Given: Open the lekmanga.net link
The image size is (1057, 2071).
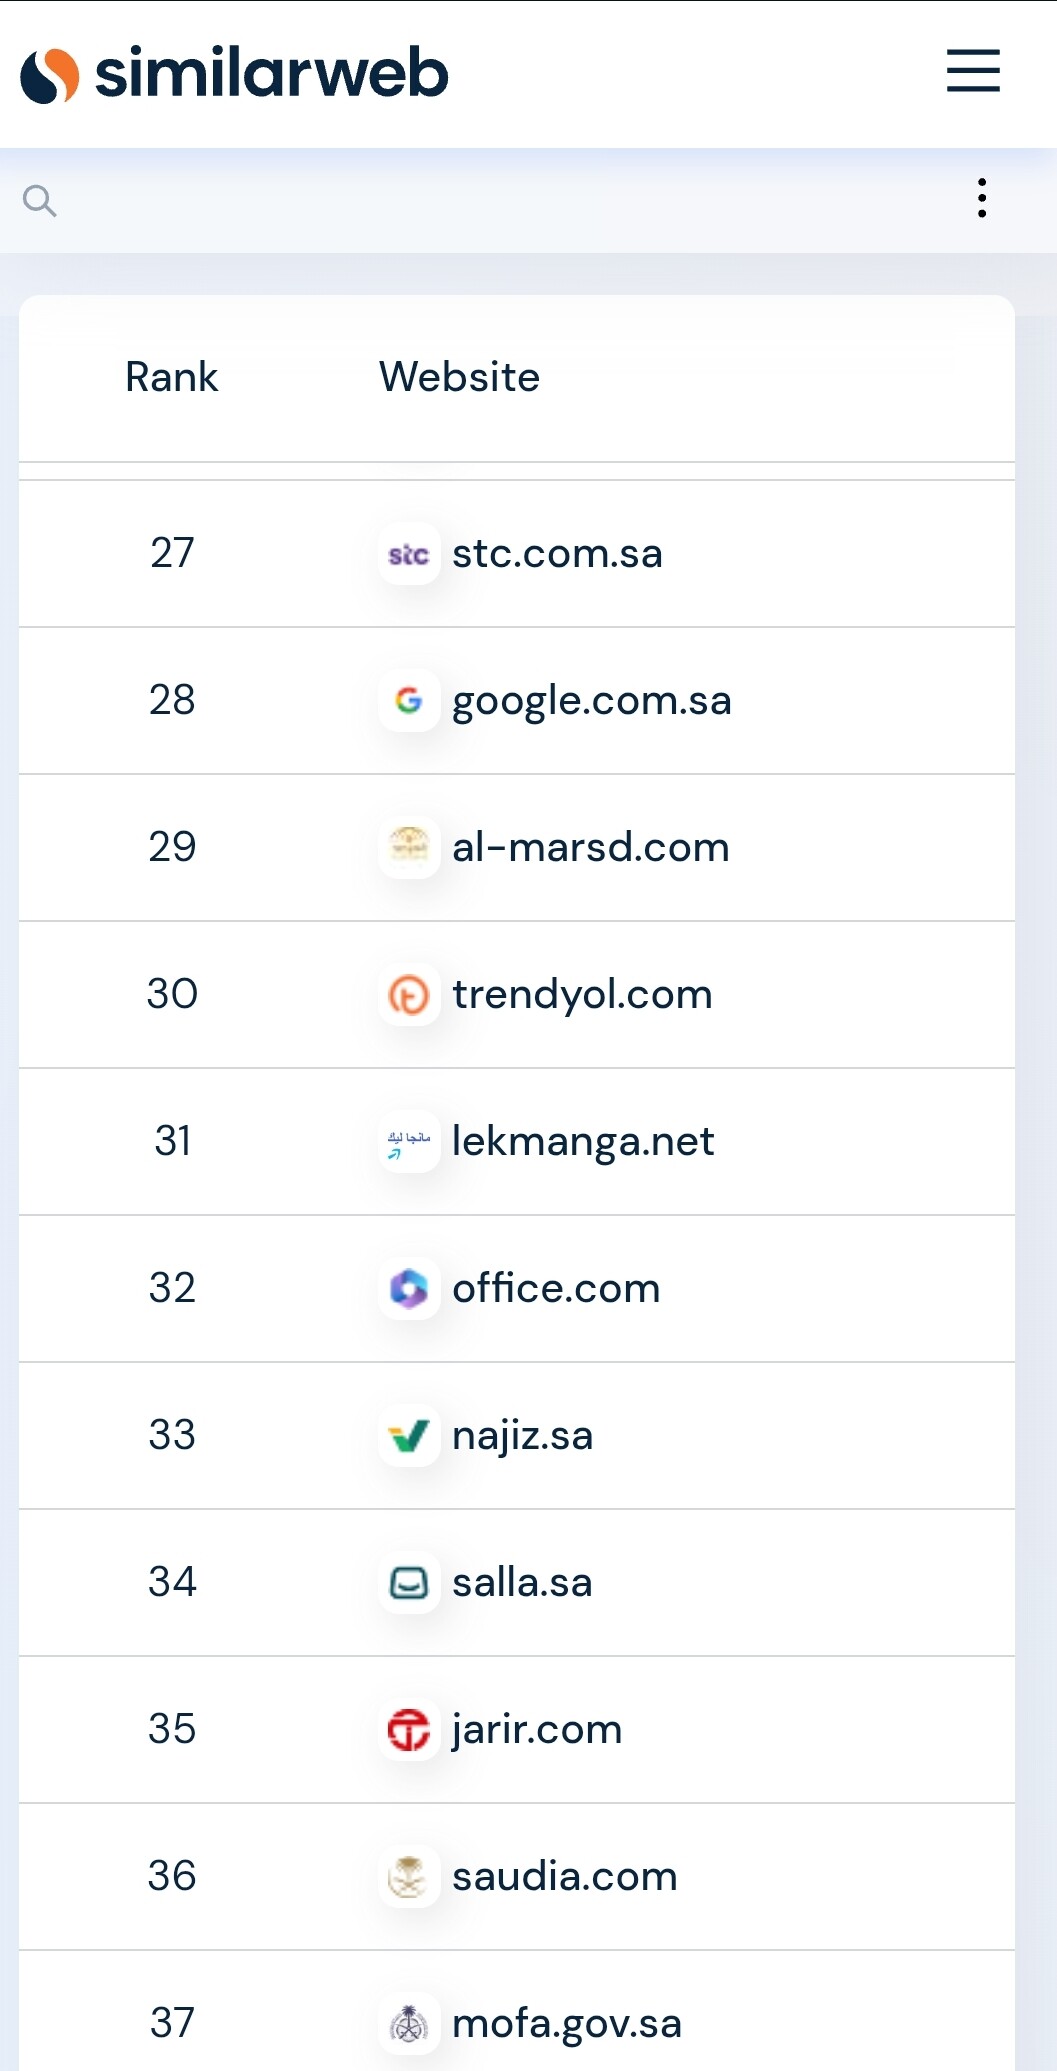Looking at the screenshot, I should [583, 1141].
